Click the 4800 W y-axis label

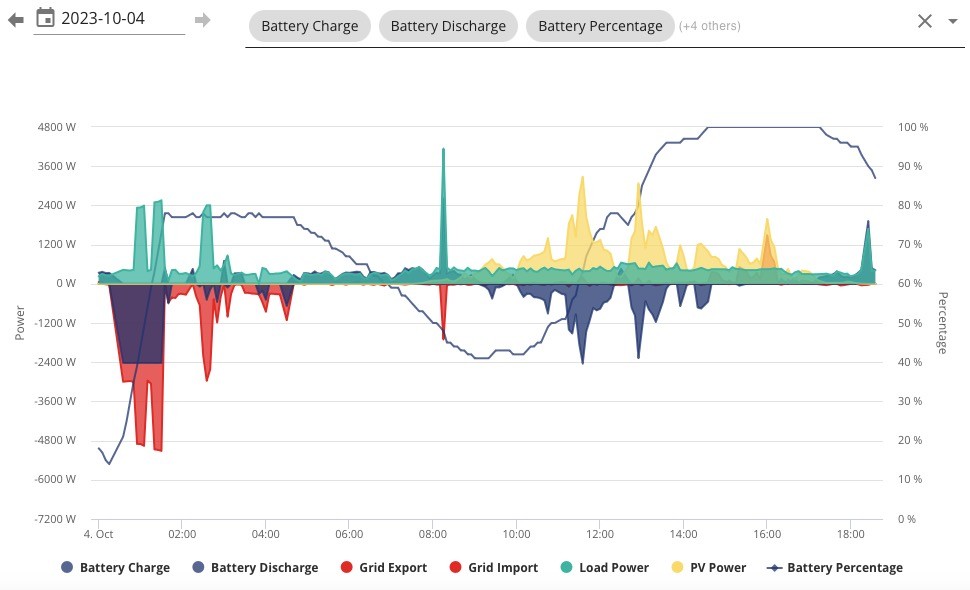(x=57, y=127)
